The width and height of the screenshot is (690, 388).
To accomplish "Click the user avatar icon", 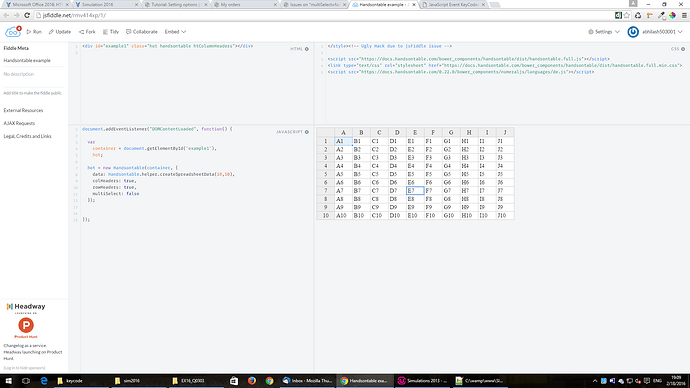I will [633, 32].
